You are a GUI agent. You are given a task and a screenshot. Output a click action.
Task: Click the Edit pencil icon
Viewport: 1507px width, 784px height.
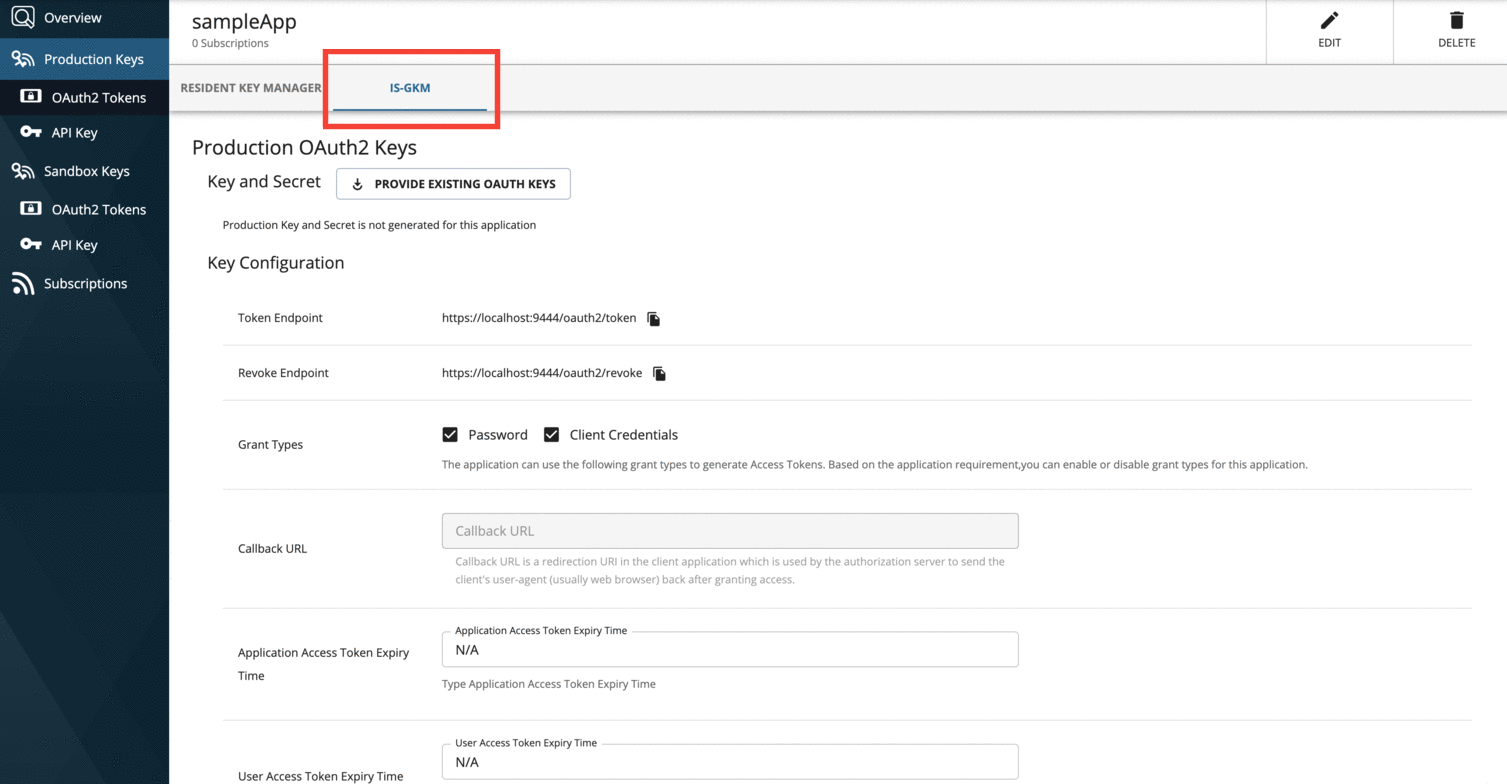tap(1329, 21)
